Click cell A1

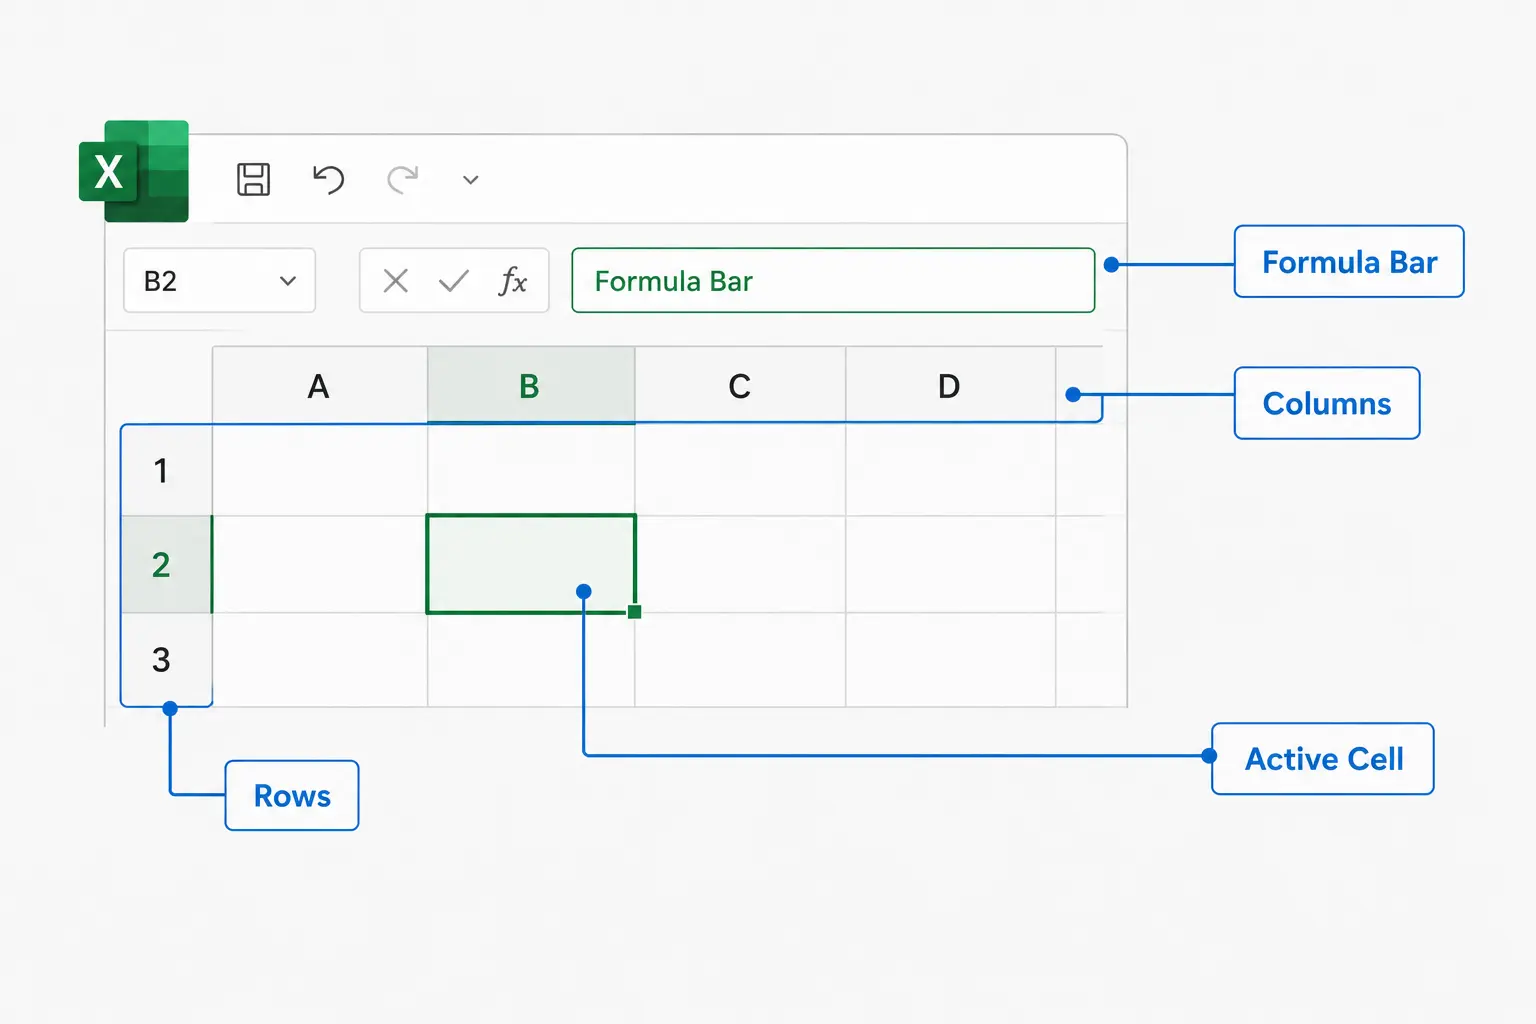tap(320, 470)
